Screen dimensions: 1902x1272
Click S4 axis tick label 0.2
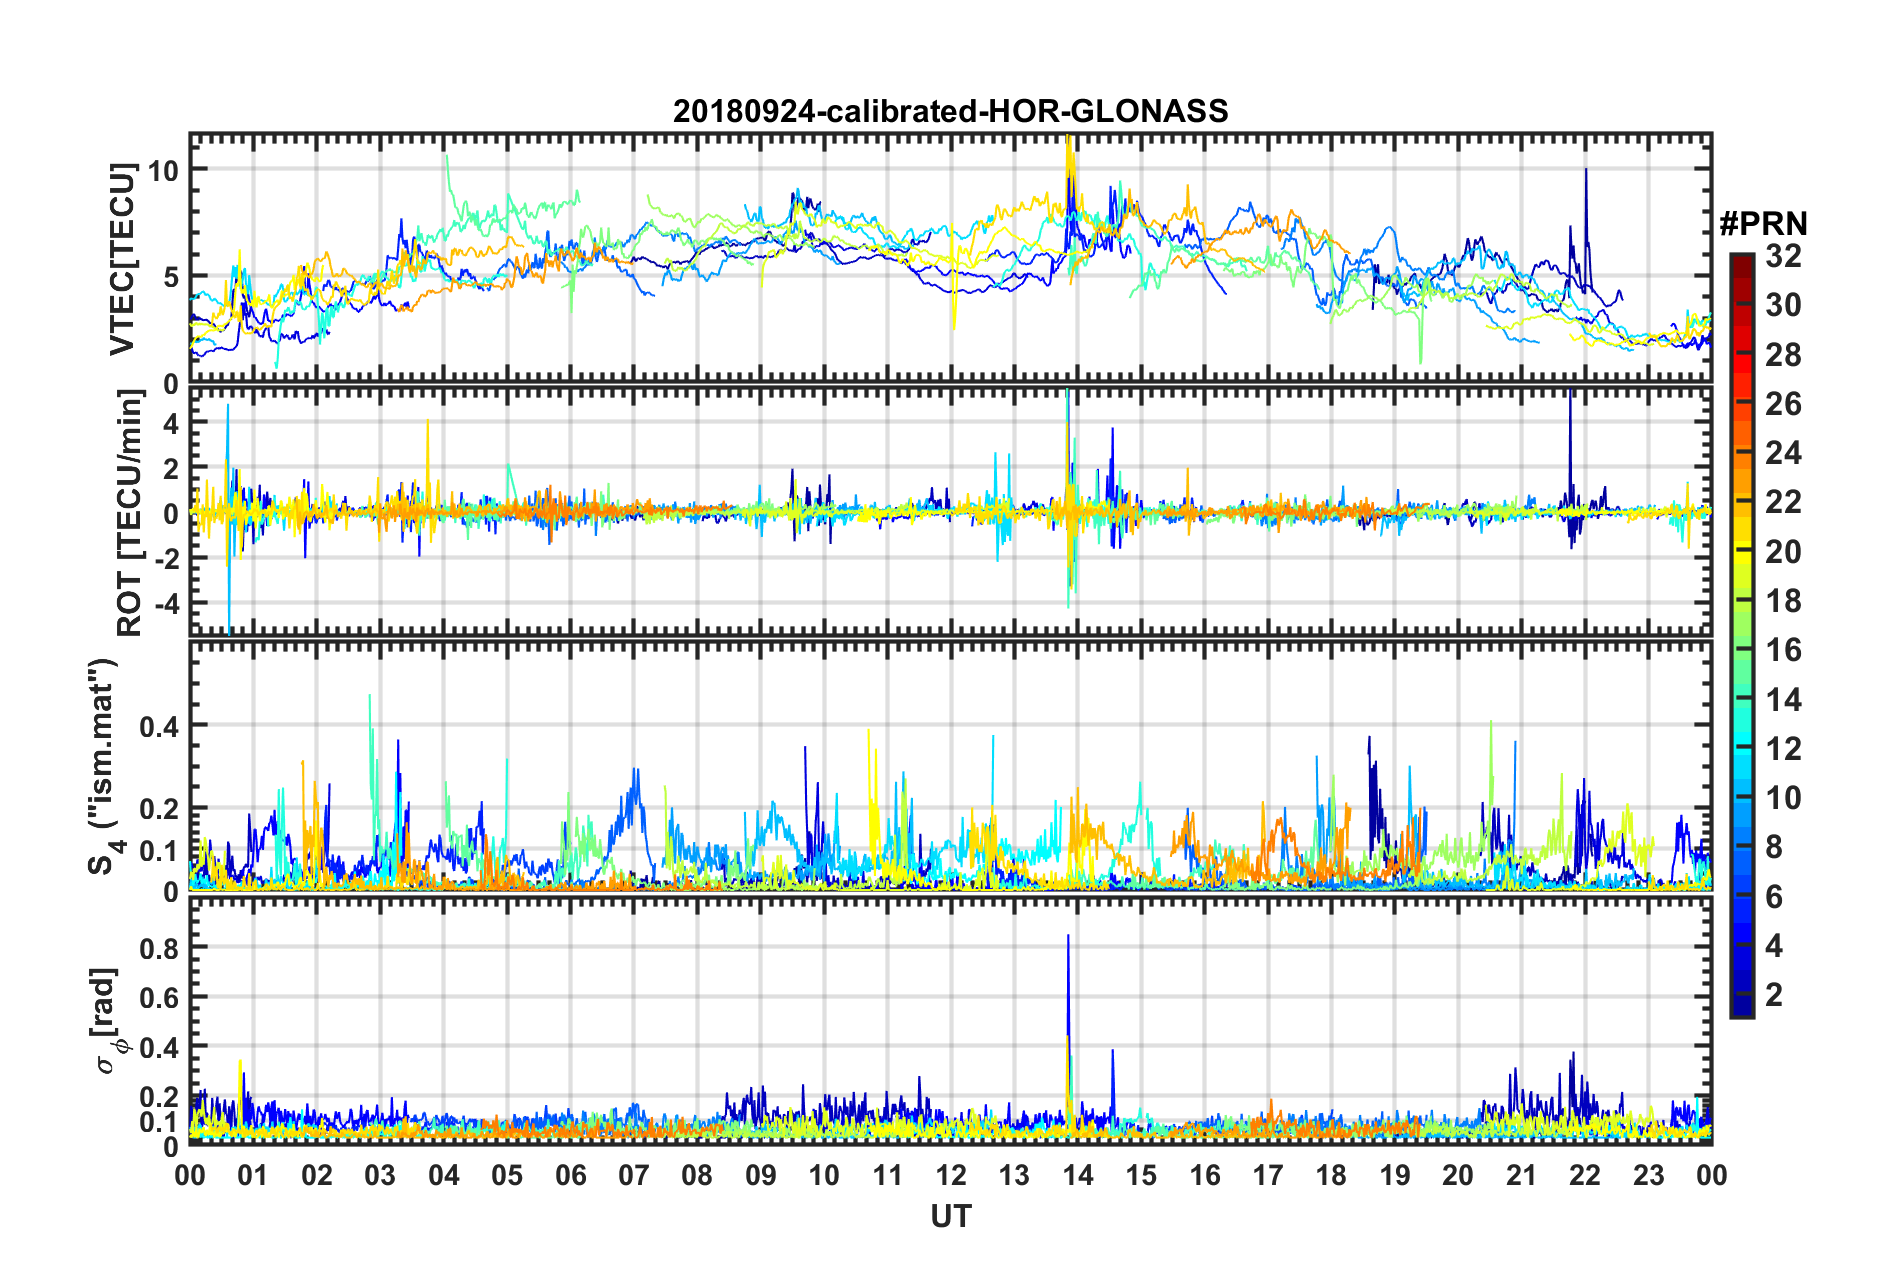point(160,809)
